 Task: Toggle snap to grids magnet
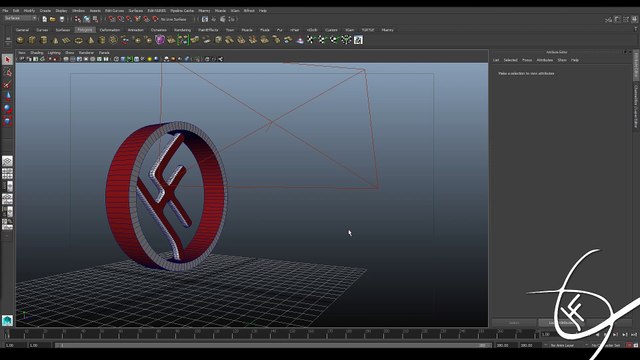[111, 19]
